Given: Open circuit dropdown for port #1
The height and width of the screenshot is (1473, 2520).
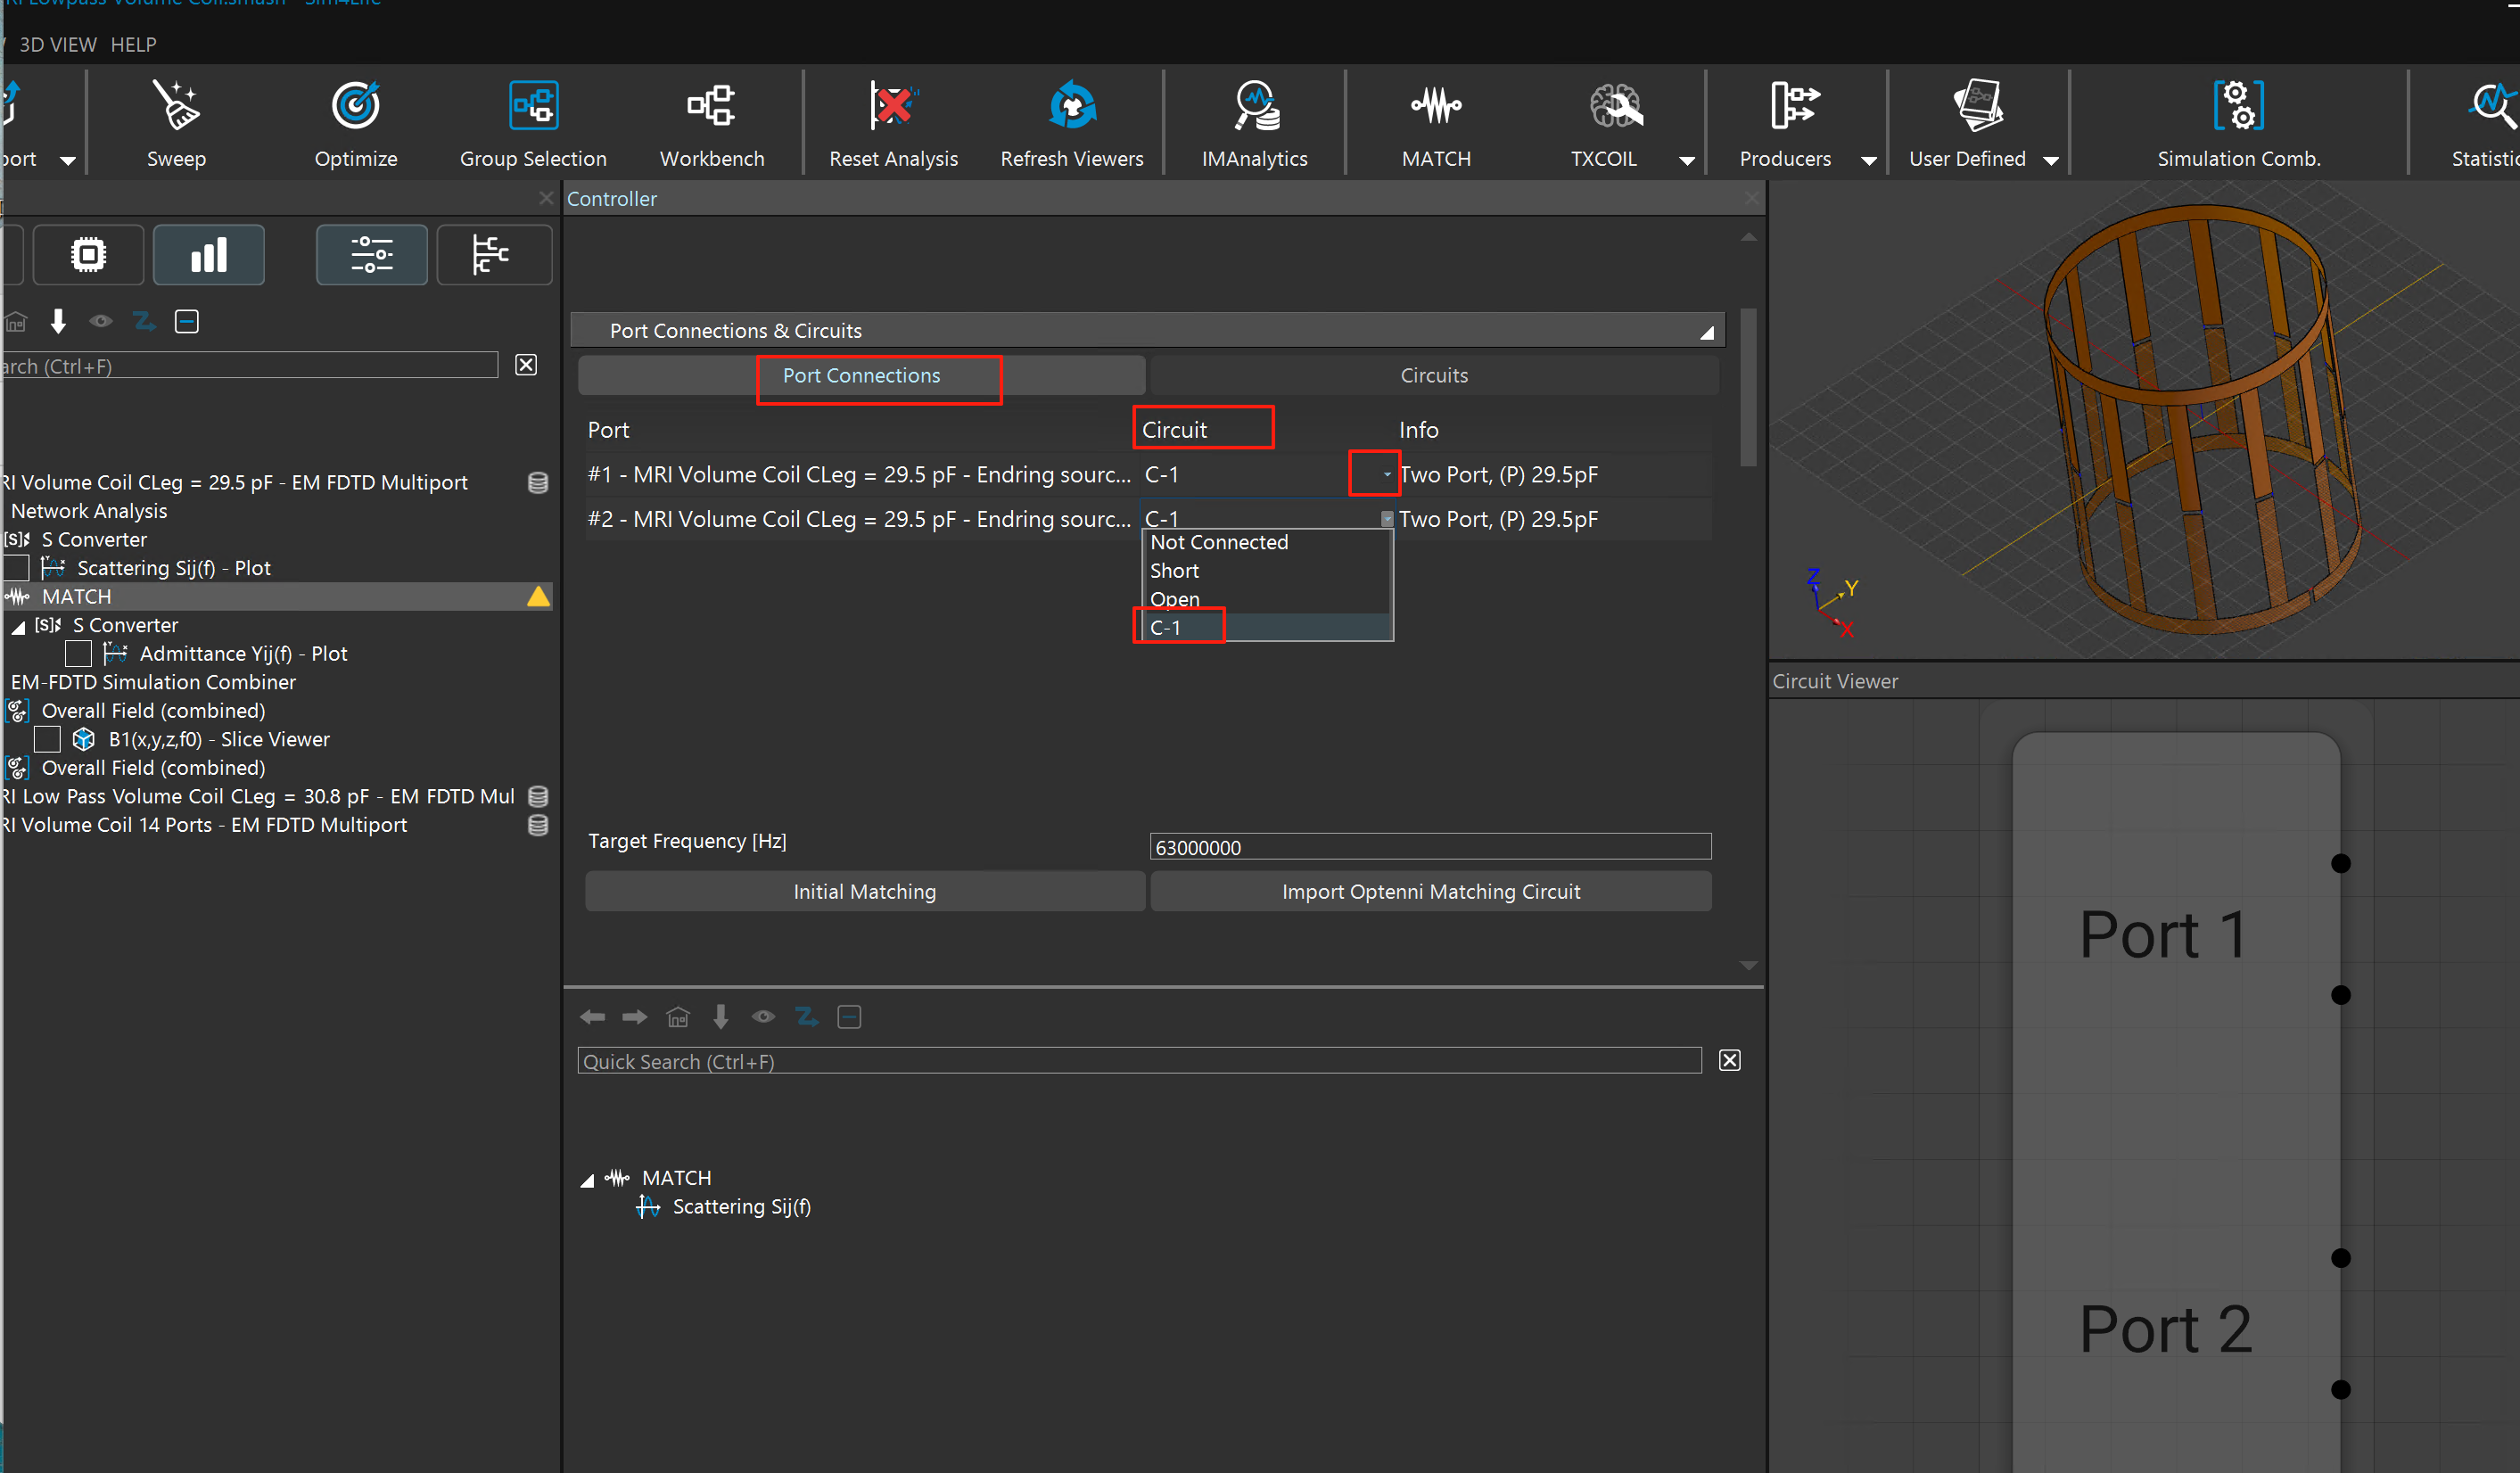Looking at the screenshot, I should (x=1386, y=474).
